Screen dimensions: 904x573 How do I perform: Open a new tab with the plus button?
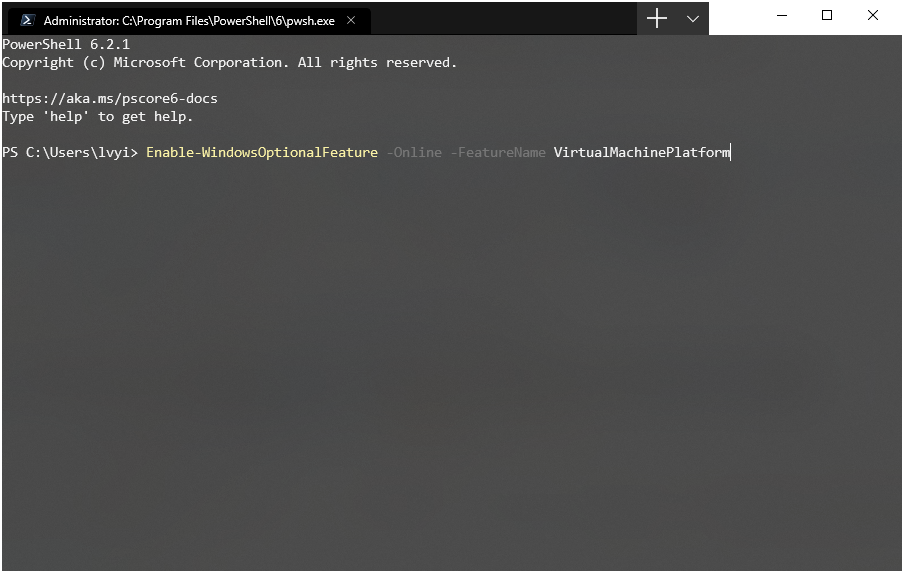tap(657, 19)
